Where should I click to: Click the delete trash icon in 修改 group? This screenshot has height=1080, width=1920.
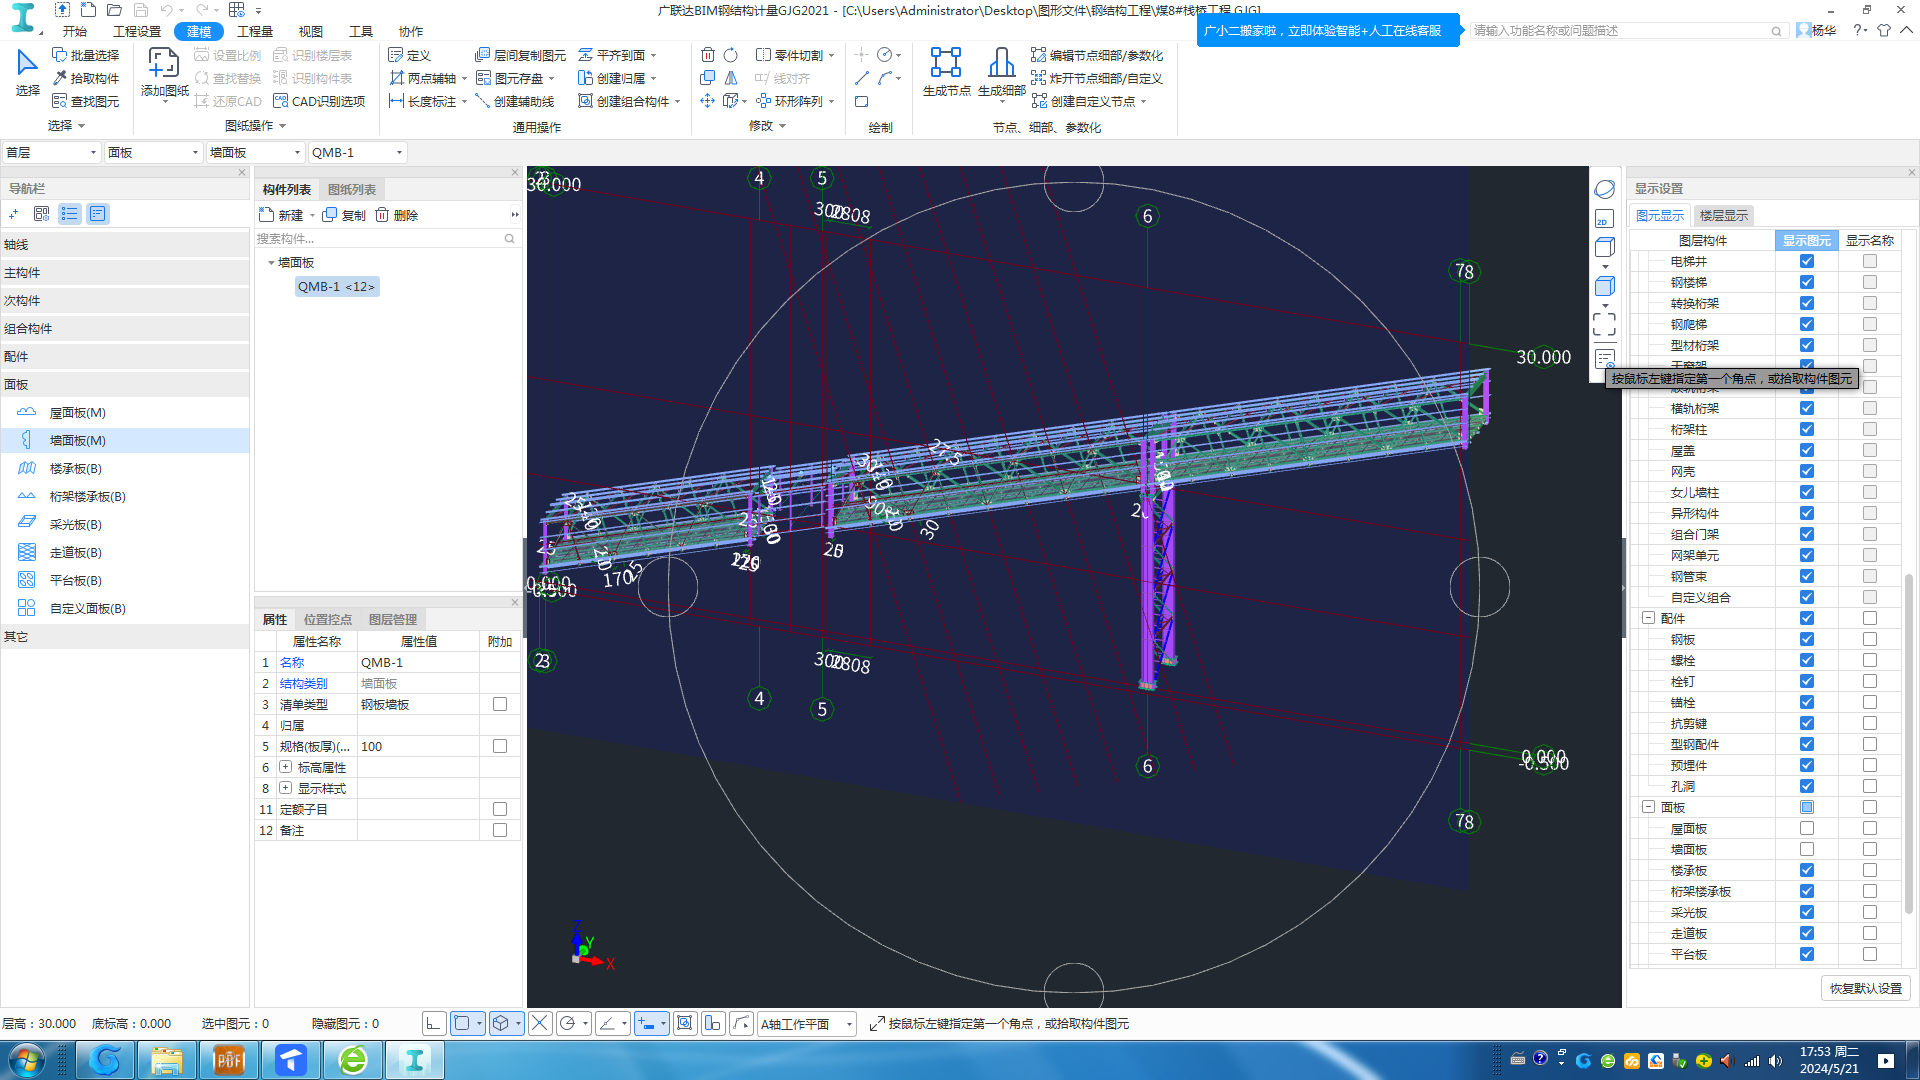click(x=708, y=55)
